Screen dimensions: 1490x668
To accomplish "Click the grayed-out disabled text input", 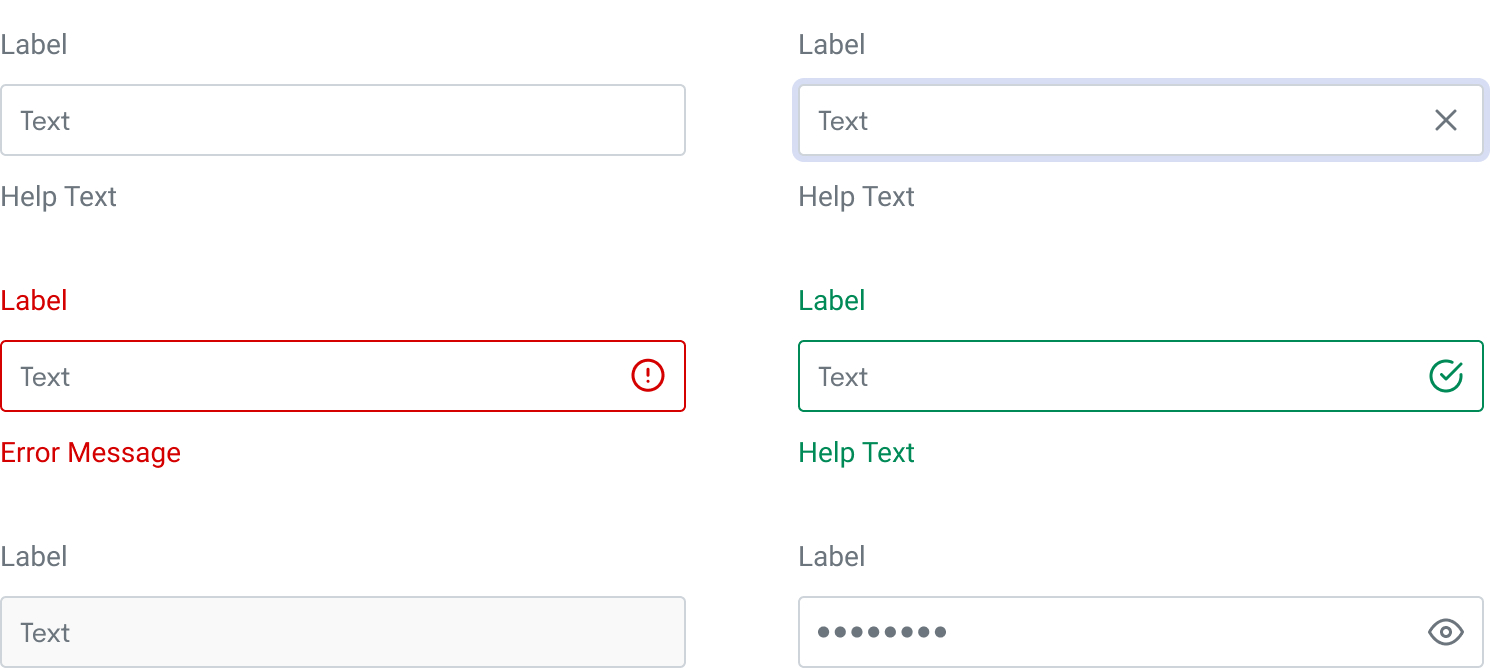I will tap(343, 632).
